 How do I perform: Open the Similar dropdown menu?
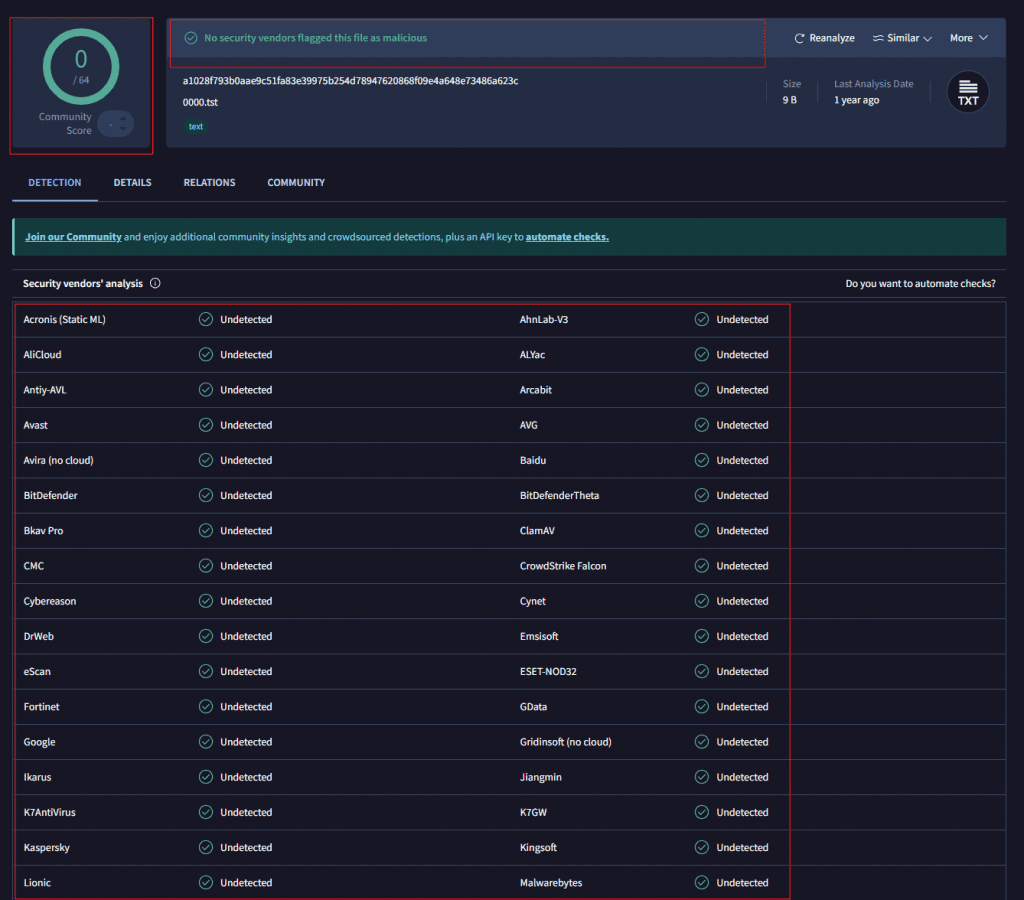[x=902, y=38]
